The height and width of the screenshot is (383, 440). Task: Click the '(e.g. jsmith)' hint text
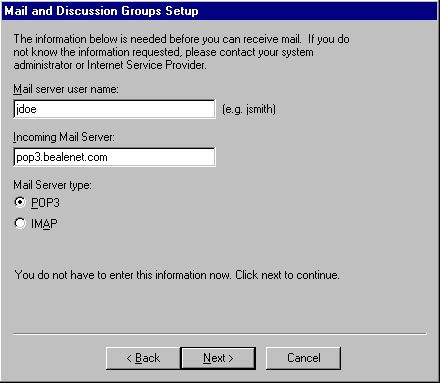[249, 109]
